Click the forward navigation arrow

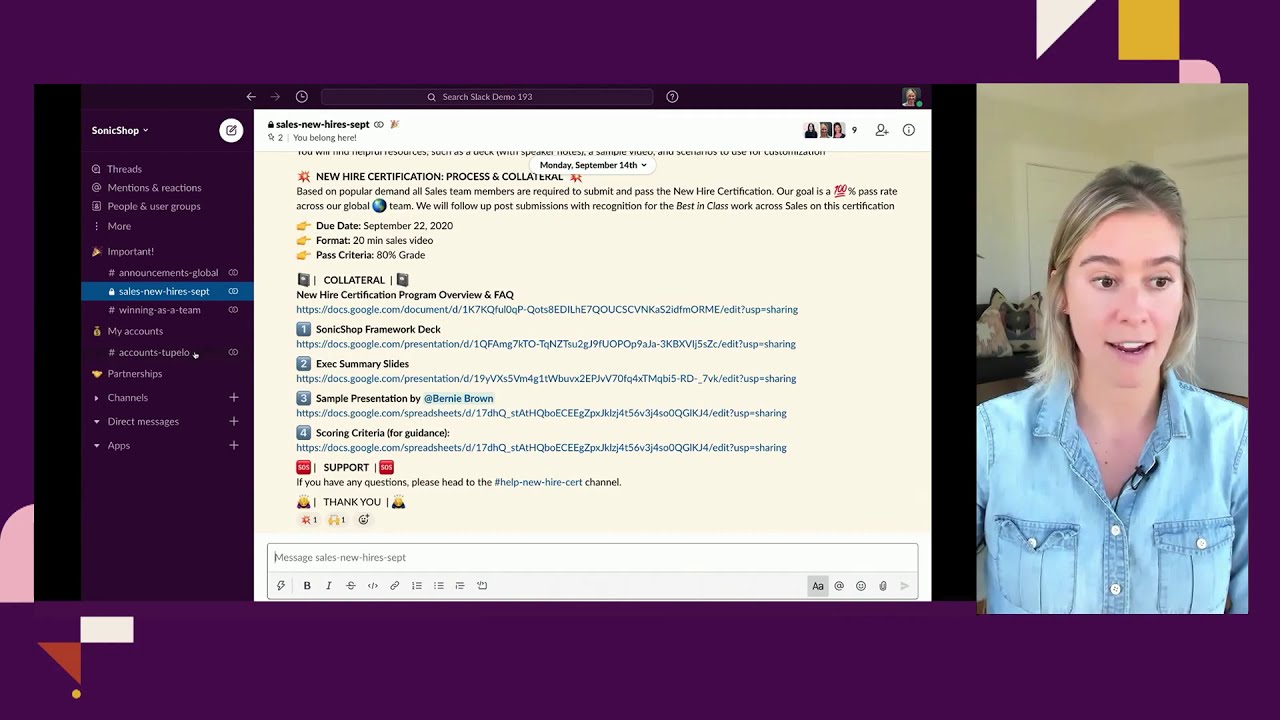point(275,97)
